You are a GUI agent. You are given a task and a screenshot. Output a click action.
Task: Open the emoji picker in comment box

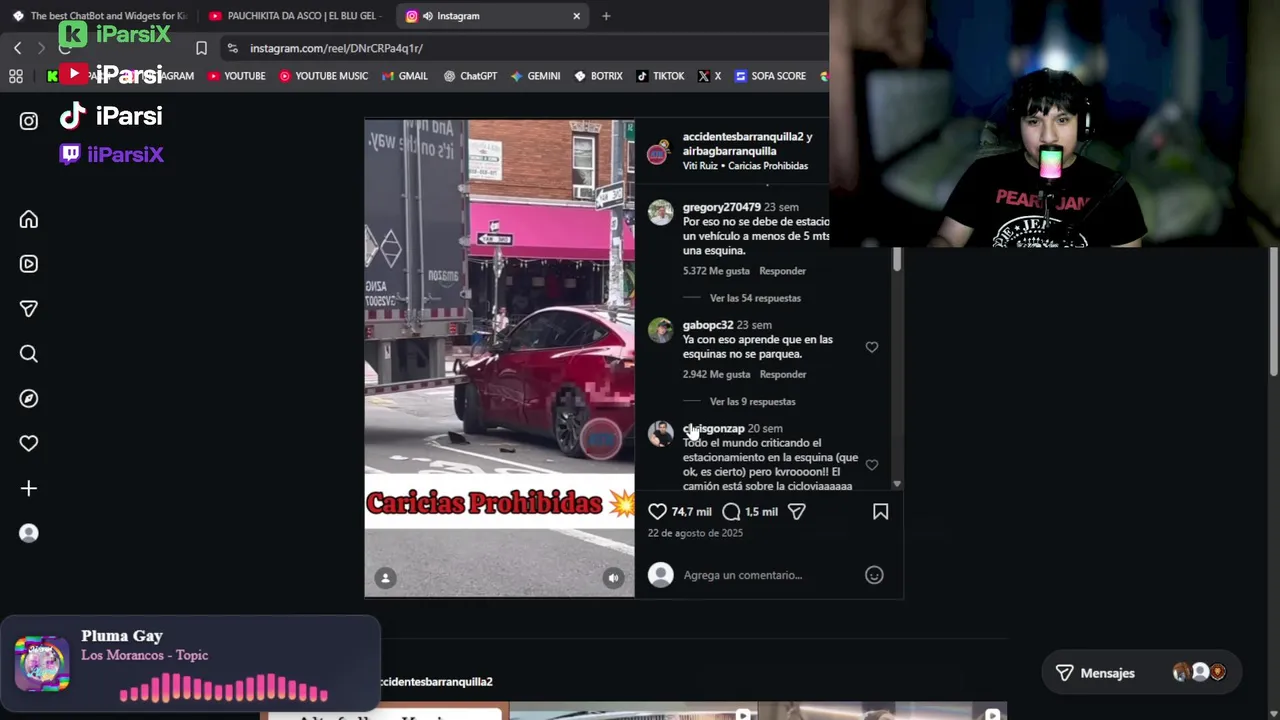[x=874, y=575]
